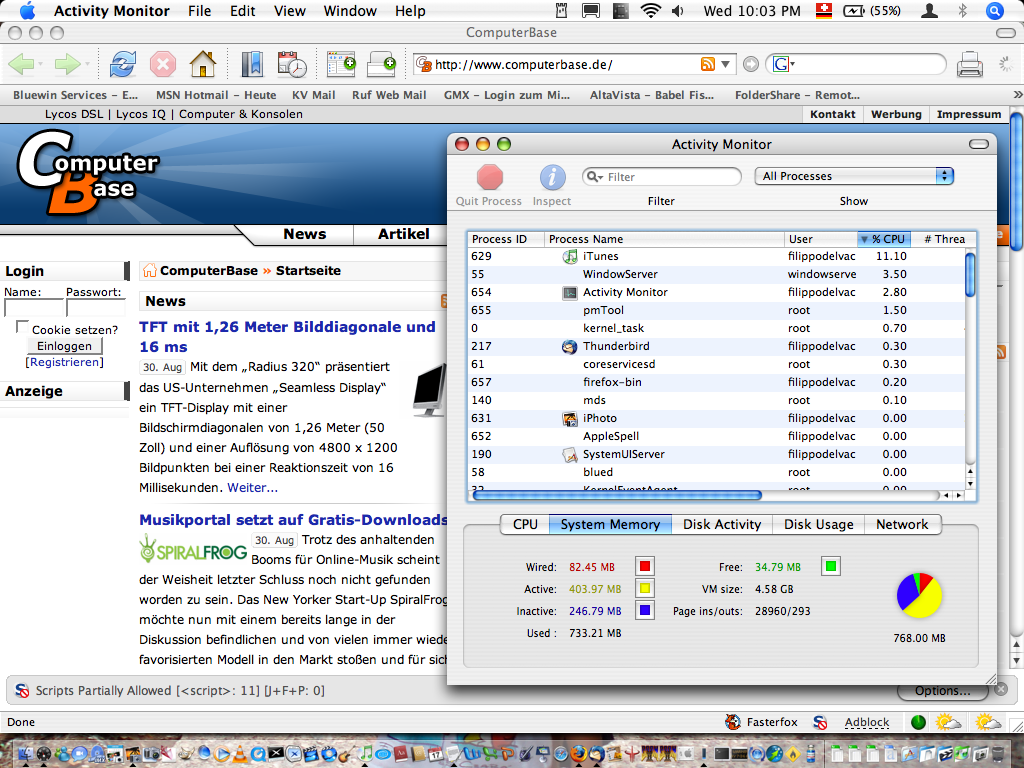1024x768 pixels.
Task: Click the Bluetooth icon in menu bar
Action: [x=962, y=10]
